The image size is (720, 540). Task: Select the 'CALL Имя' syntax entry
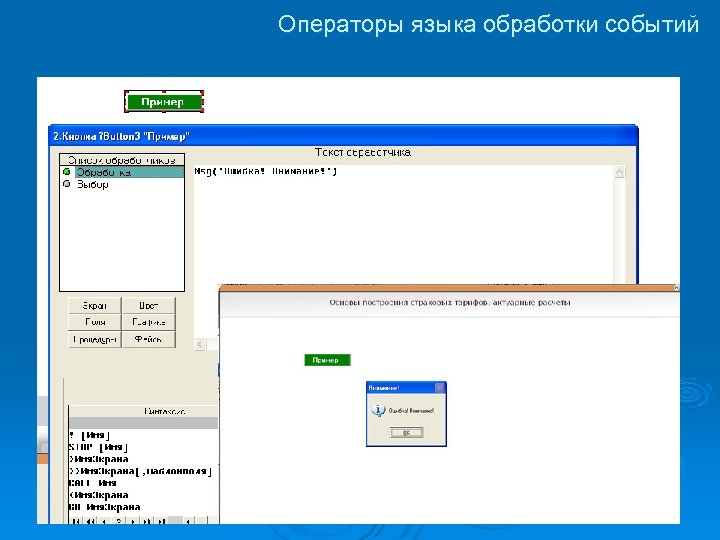point(92,483)
